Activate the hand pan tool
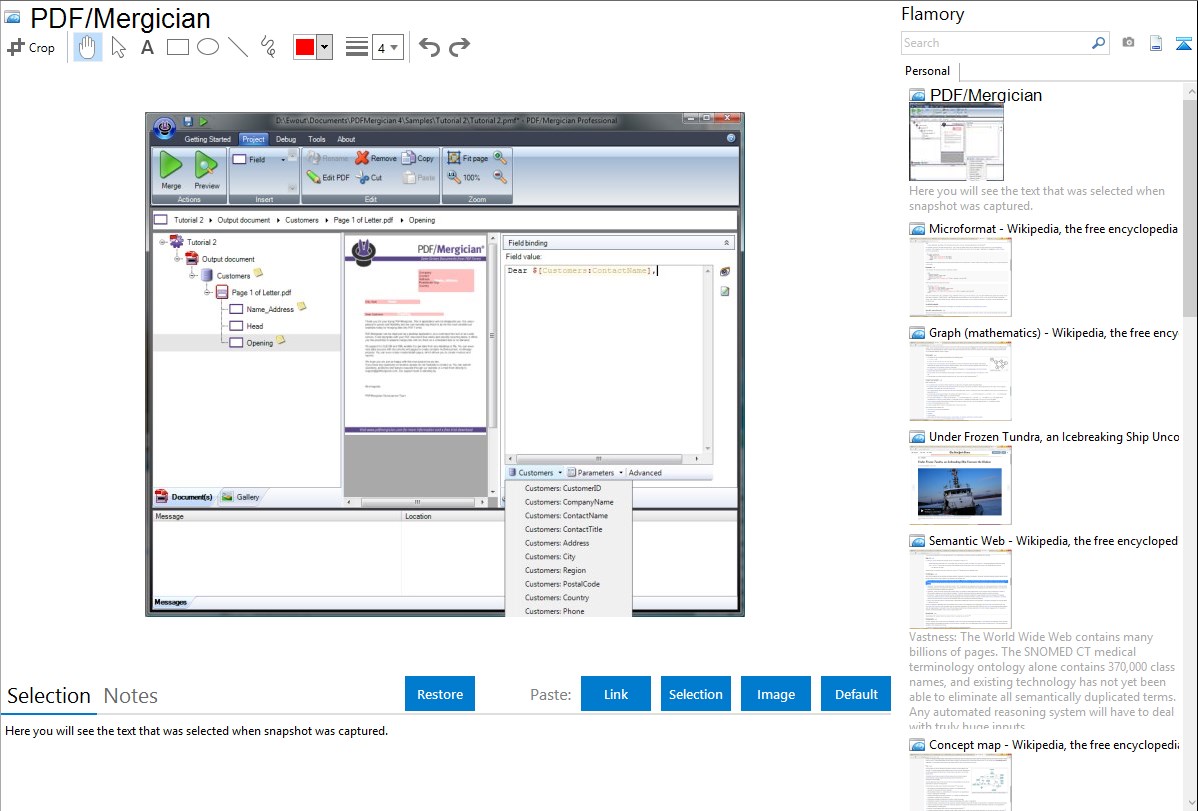Screen dimensions: 1198x811 [87, 47]
